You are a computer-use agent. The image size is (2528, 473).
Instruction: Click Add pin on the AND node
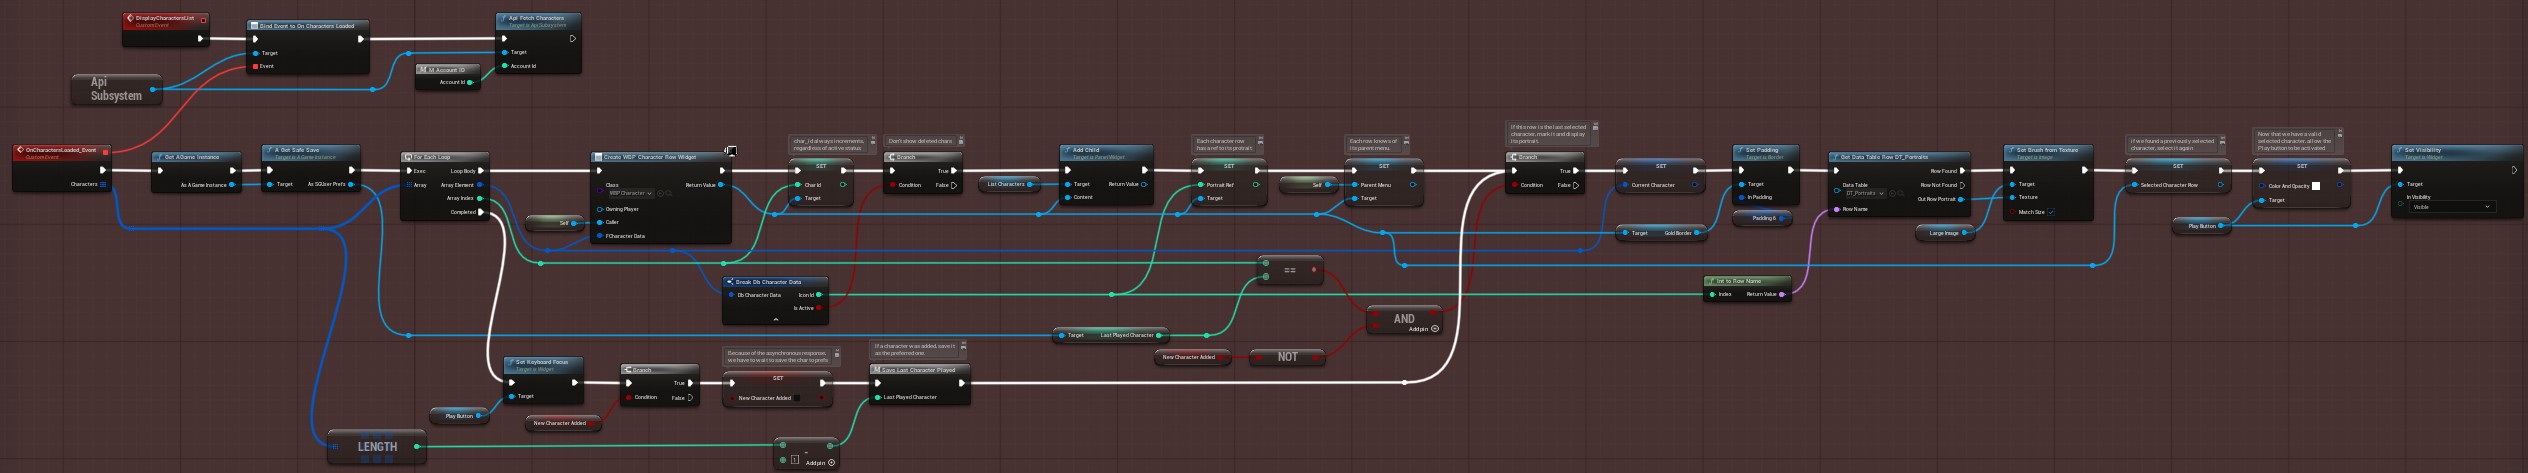coord(1435,329)
